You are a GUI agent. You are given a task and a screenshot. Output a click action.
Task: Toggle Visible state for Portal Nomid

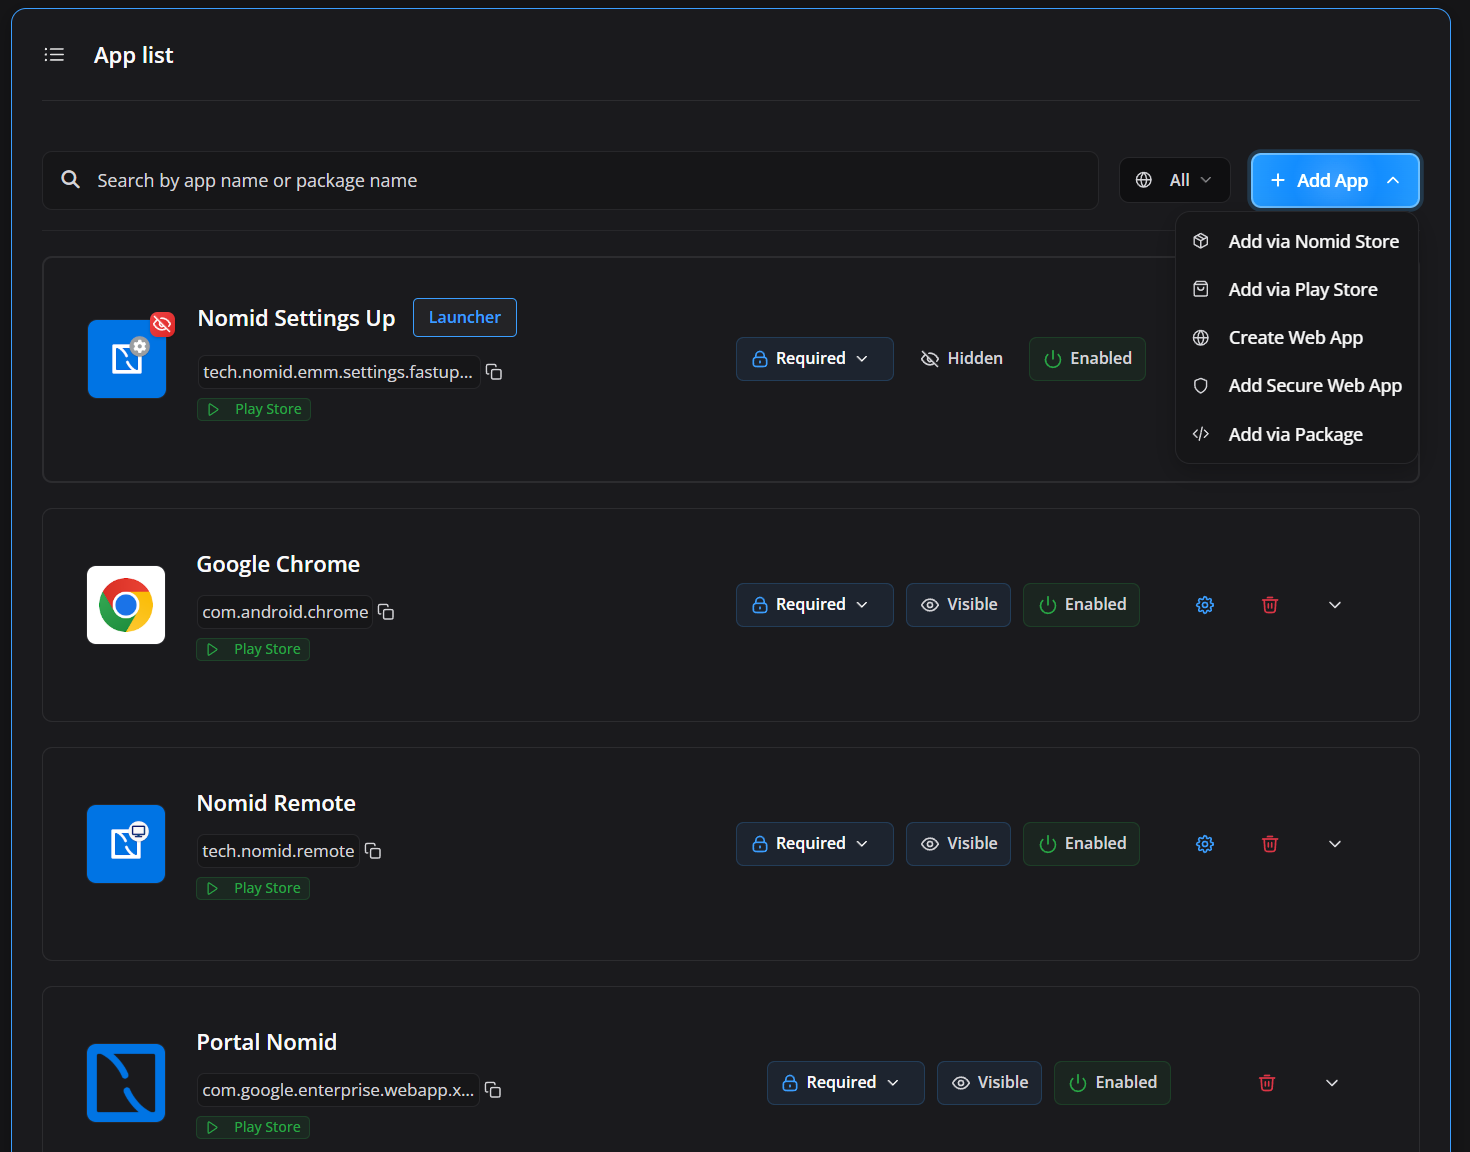pyautogui.click(x=990, y=1083)
